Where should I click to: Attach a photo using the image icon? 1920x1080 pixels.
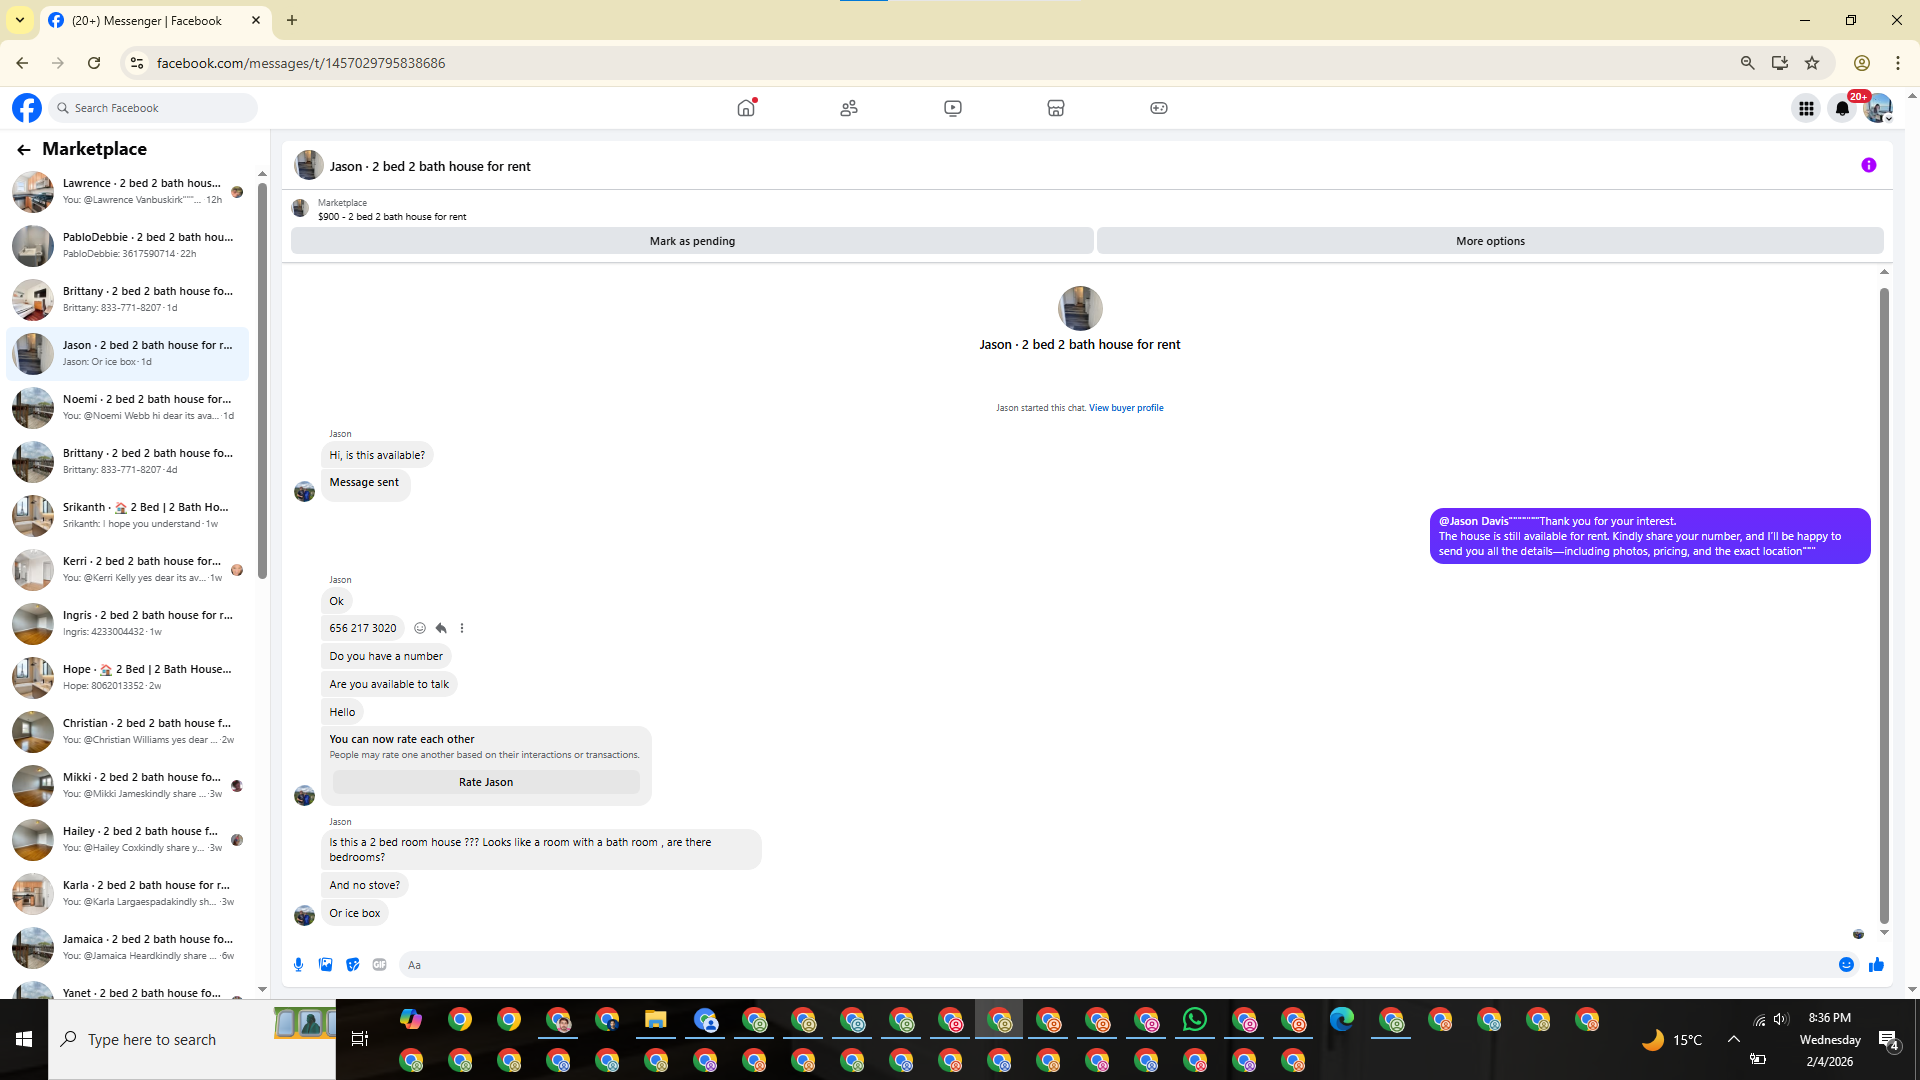click(325, 965)
